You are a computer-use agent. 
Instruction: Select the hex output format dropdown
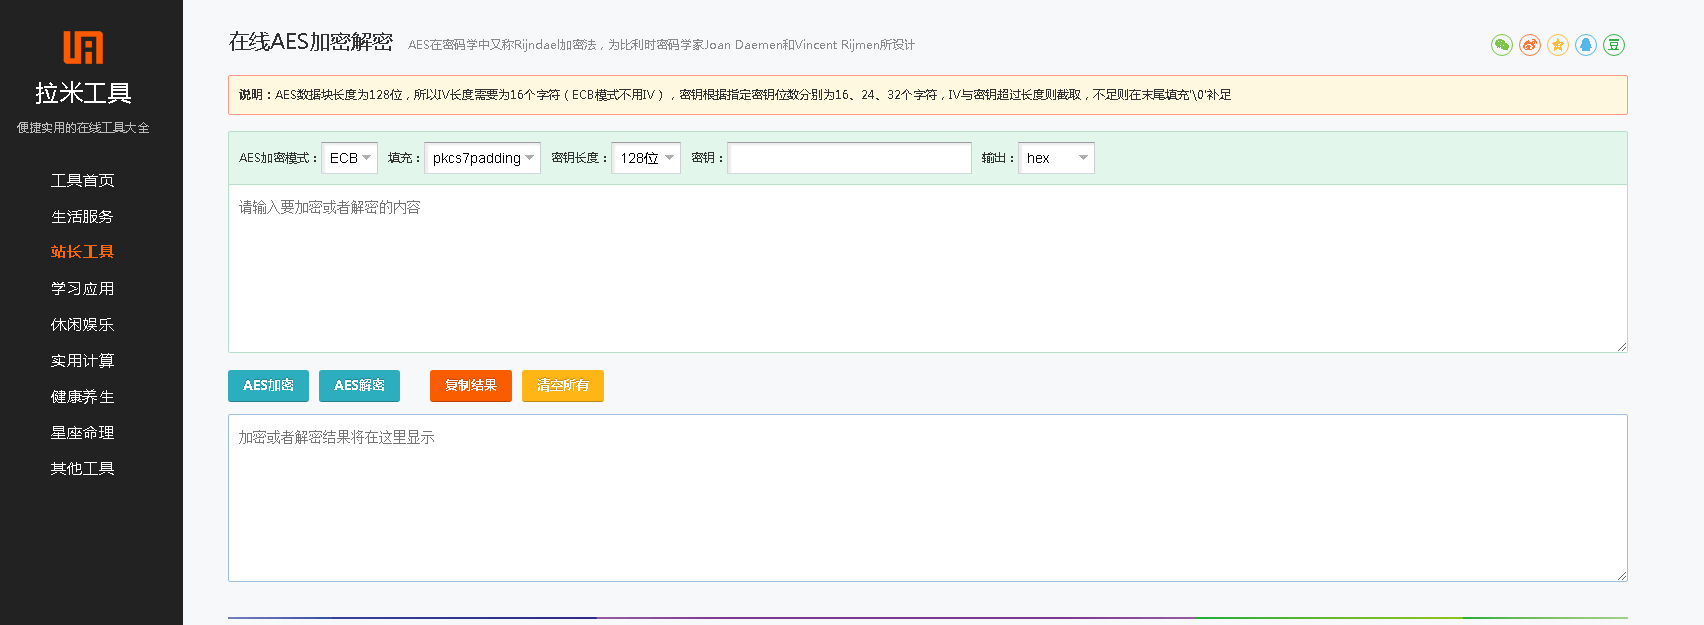tap(1056, 158)
